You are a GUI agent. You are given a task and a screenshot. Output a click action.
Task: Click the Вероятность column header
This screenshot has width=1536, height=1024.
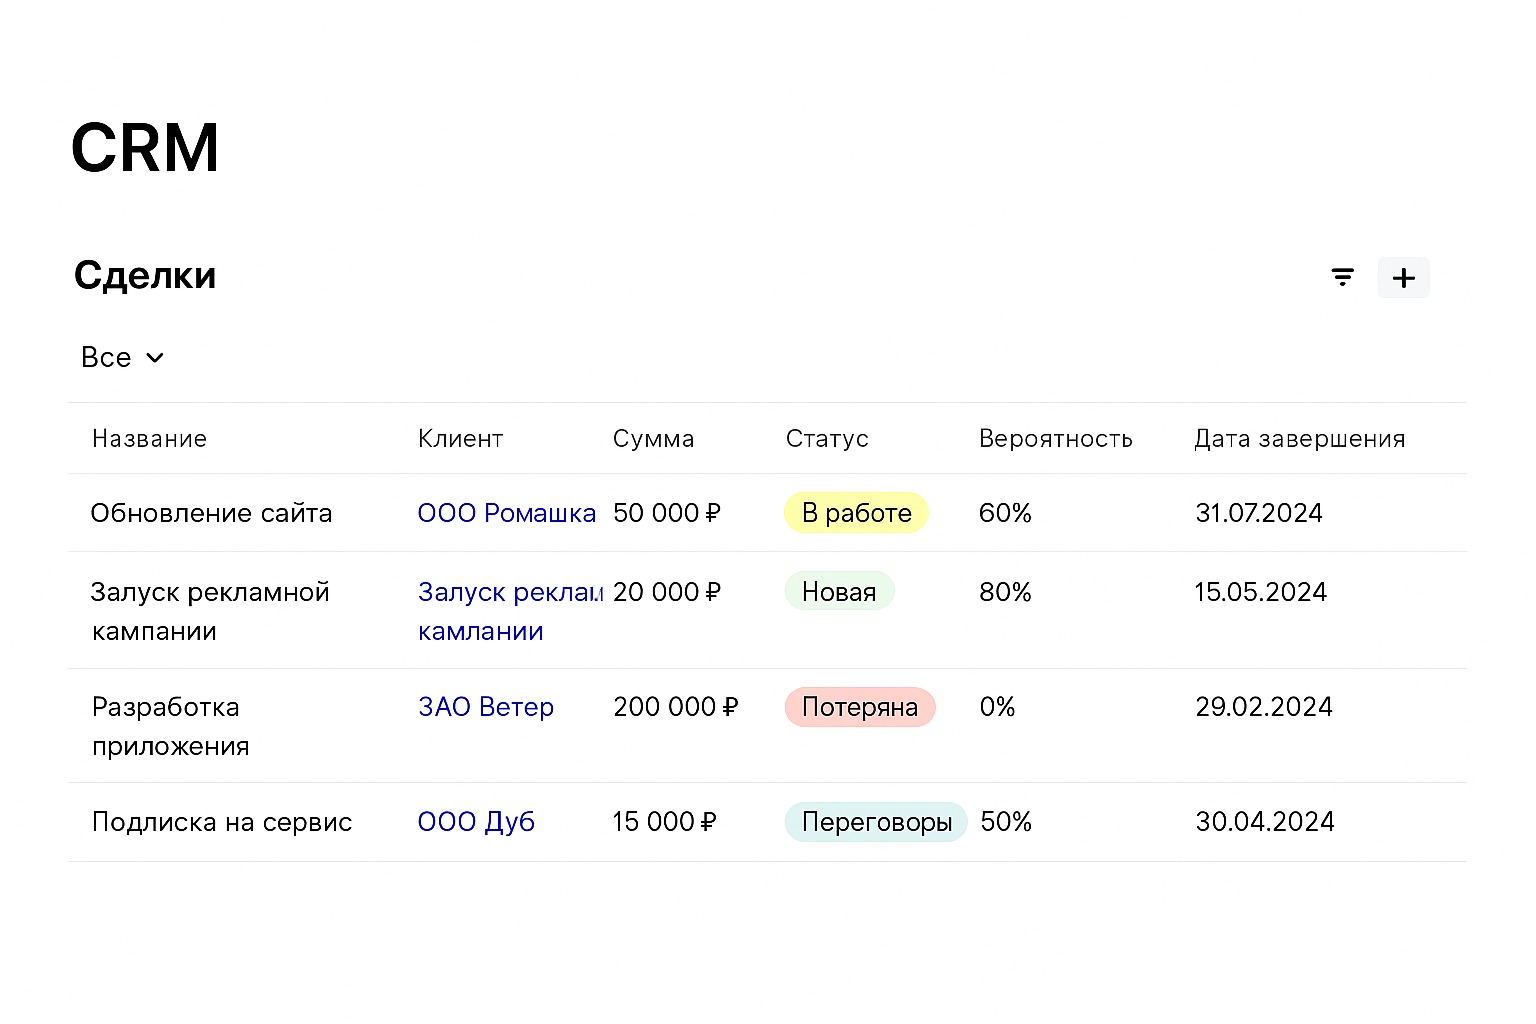(1056, 438)
